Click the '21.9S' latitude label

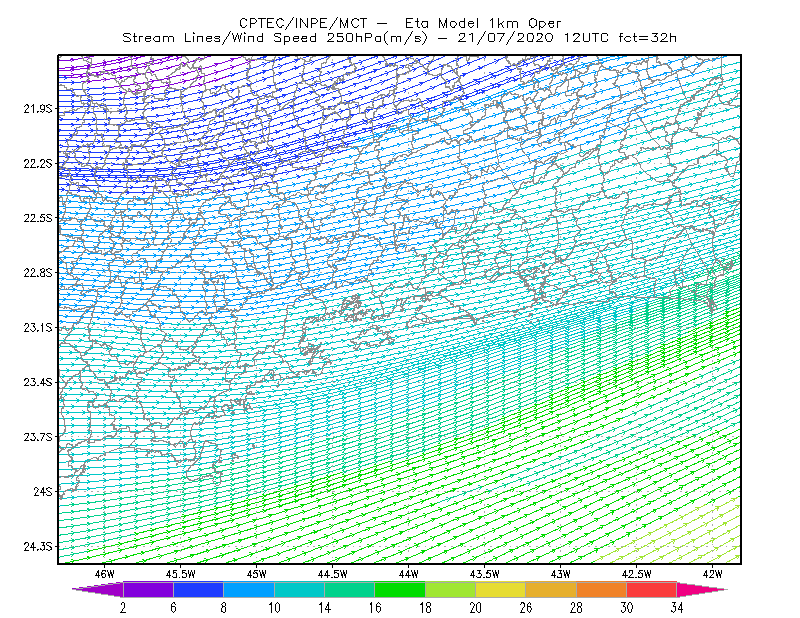(x=38, y=108)
